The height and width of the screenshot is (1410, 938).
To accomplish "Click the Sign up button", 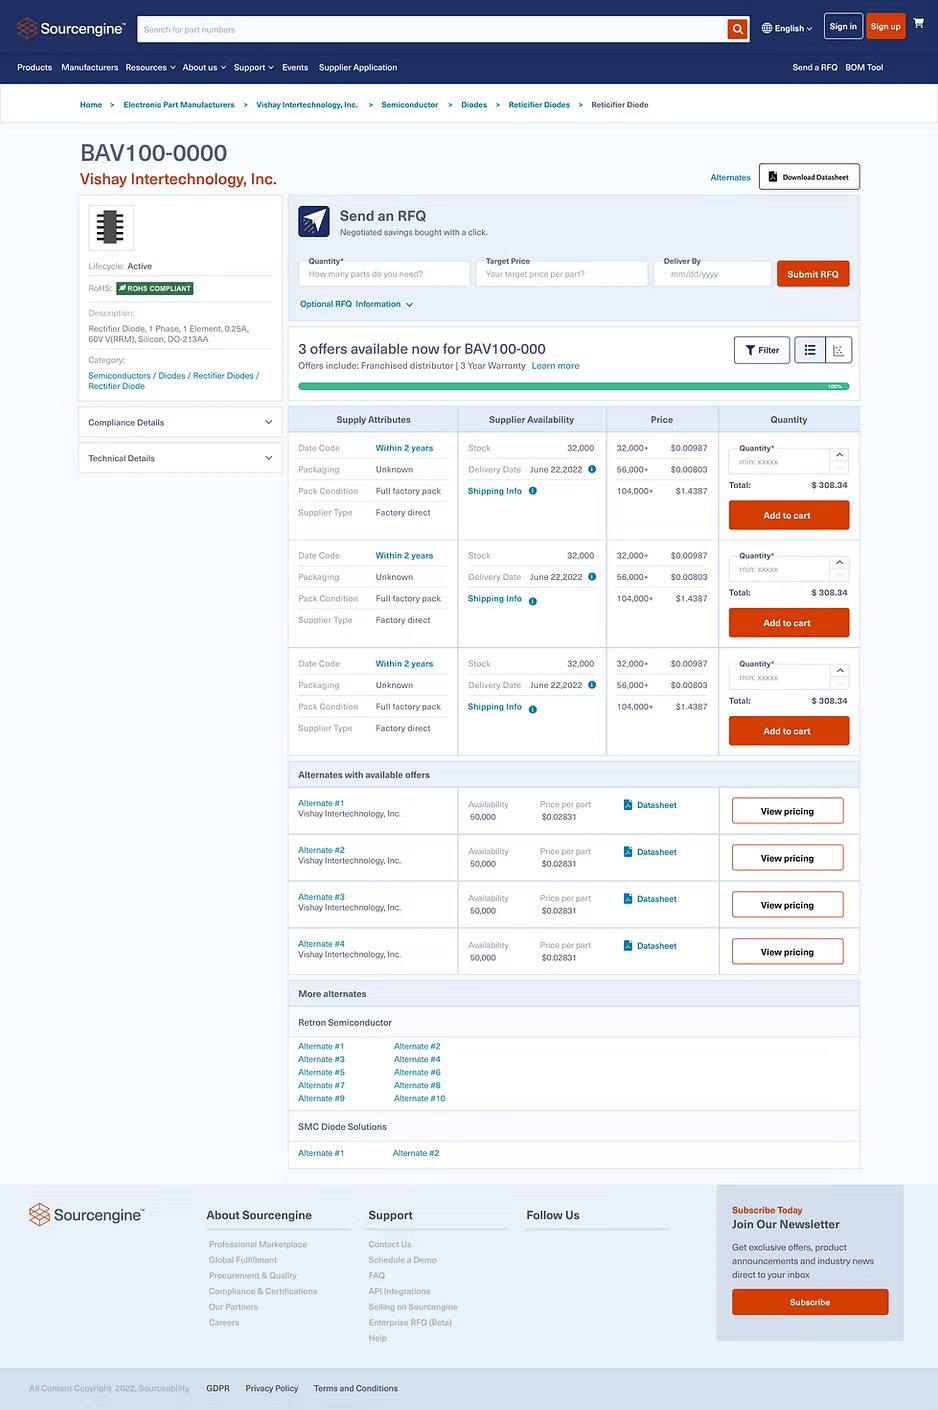I will point(886,27).
